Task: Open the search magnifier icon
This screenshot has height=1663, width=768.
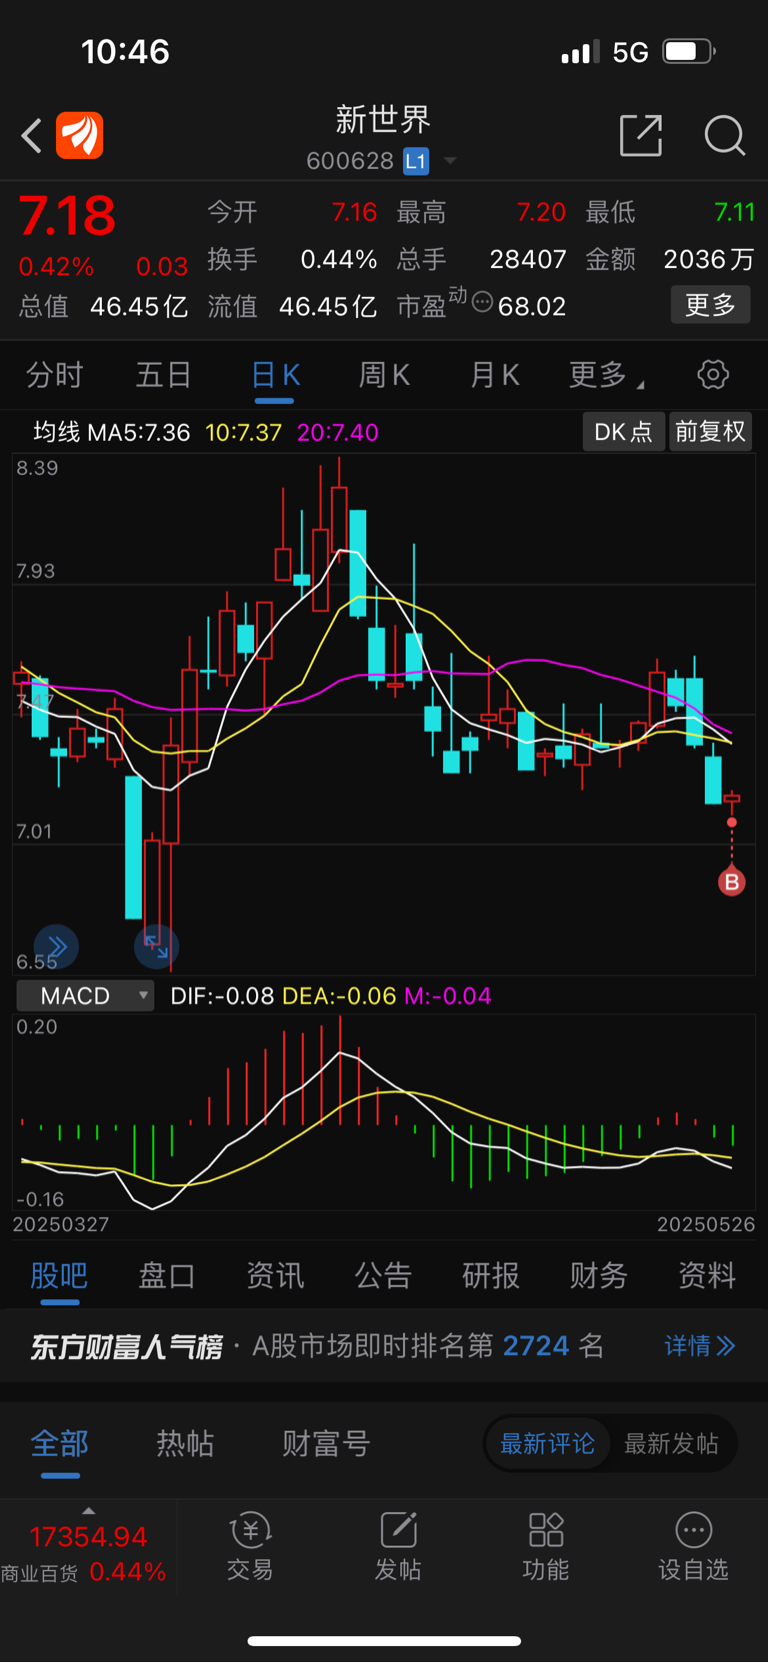Action: (725, 135)
